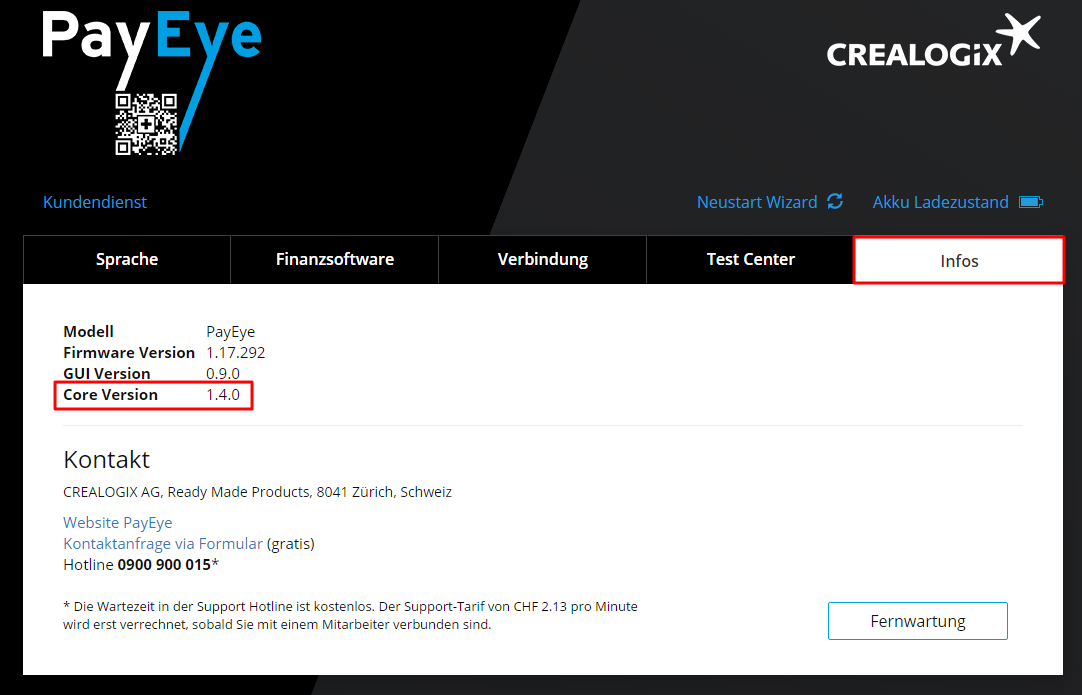Start the Neustart Wizard via its text link
Screen dimensions: 1082x695
757,202
